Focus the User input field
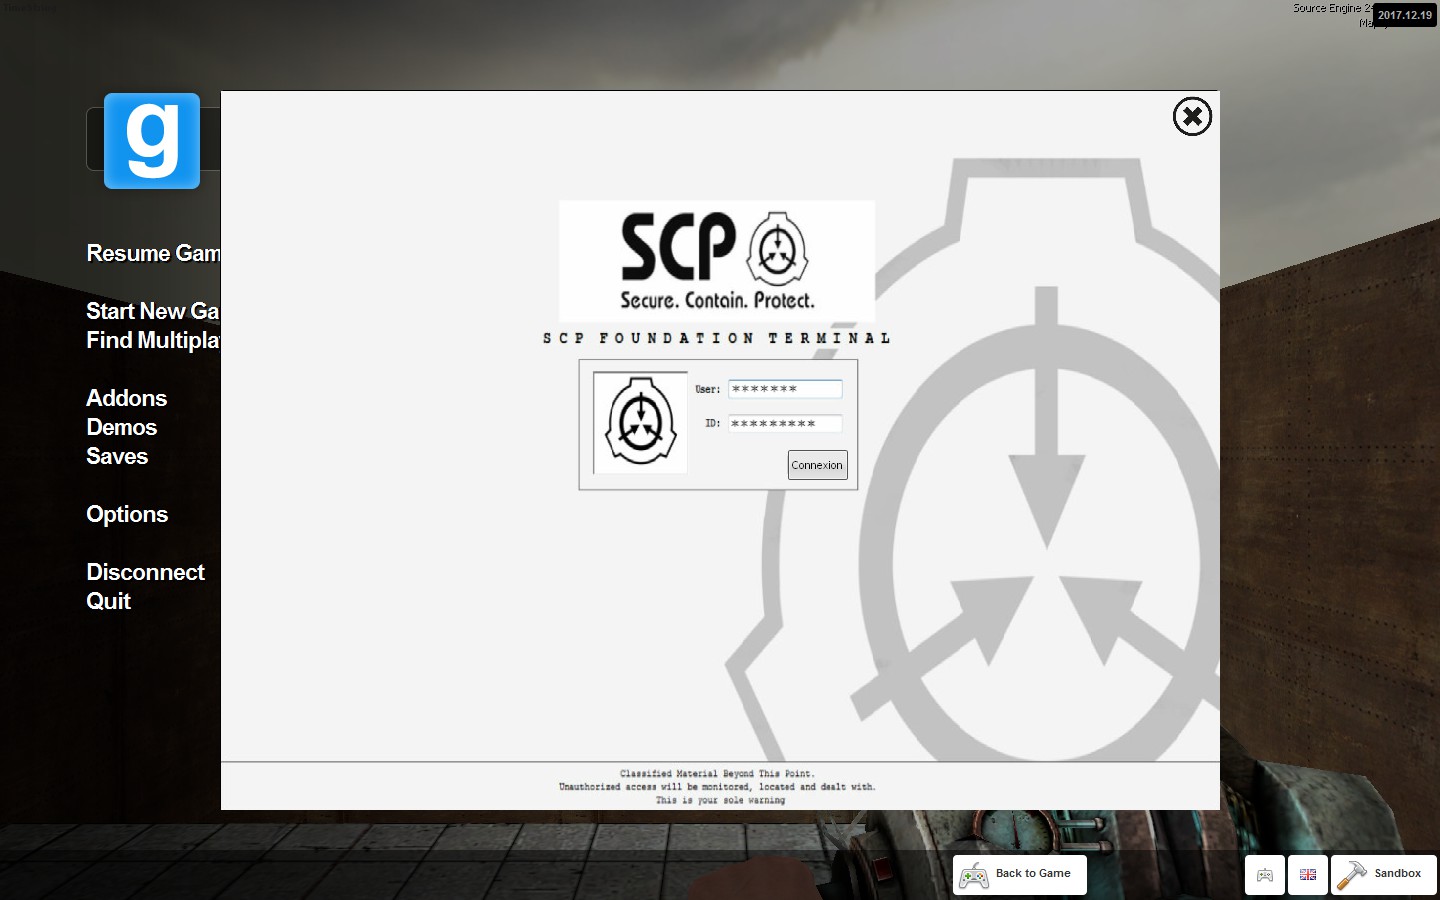This screenshot has height=900, width=1440. pos(785,389)
